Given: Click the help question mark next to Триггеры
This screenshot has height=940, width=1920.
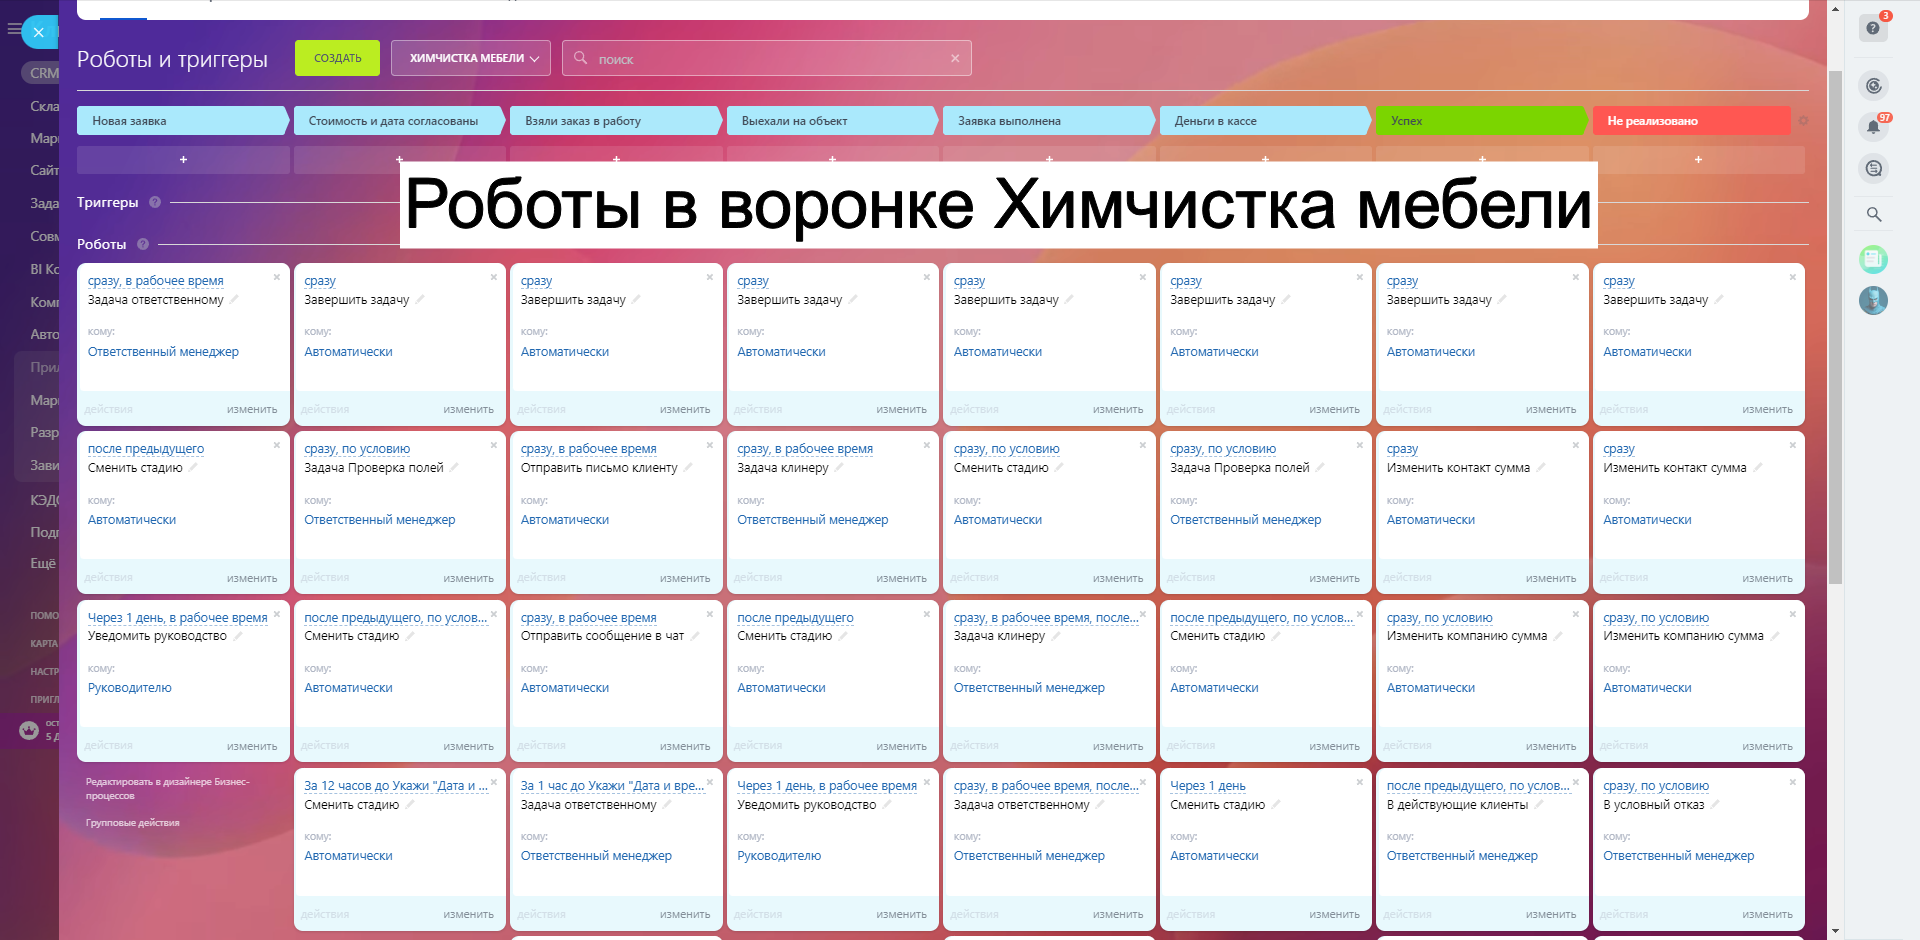Looking at the screenshot, I should click(155, 202).
